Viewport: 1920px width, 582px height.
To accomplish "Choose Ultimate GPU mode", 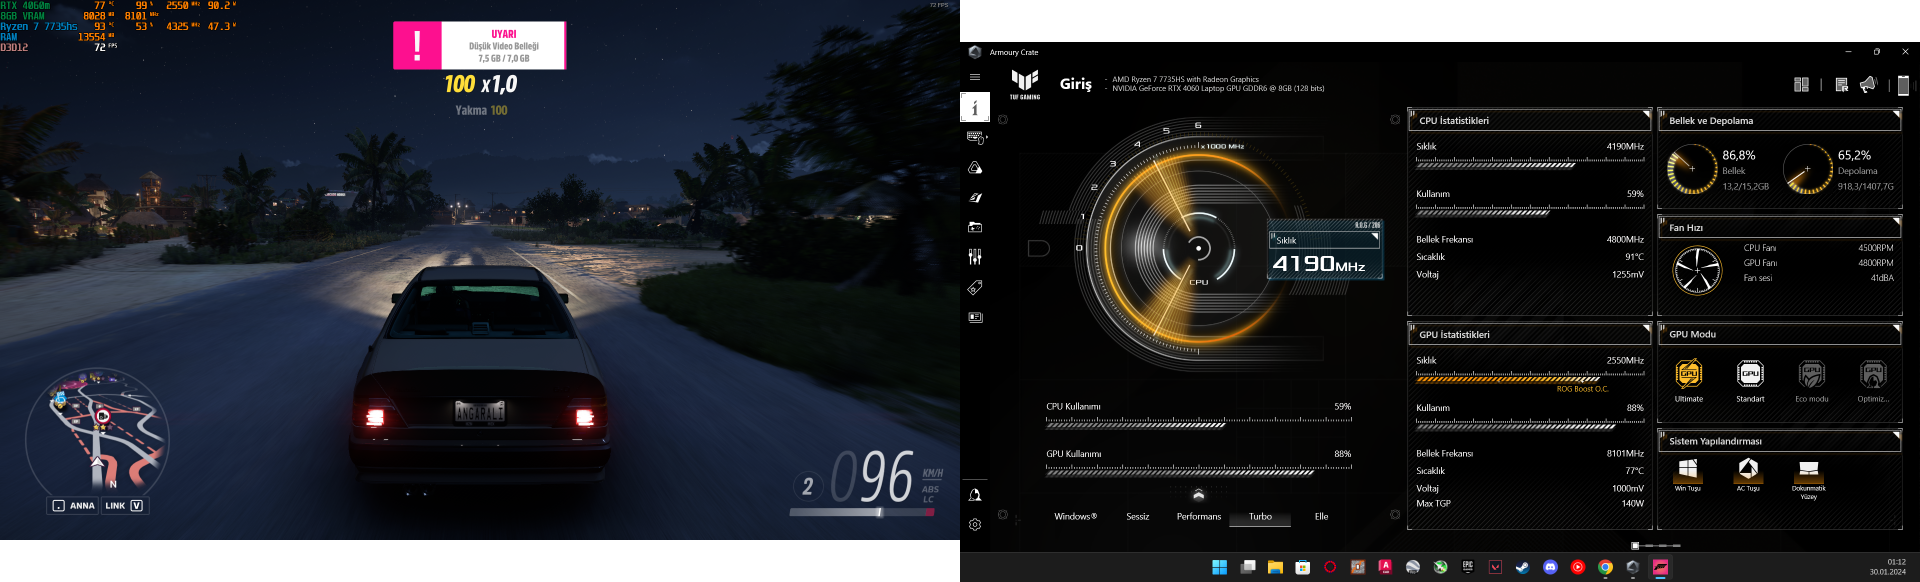I will coord(1689,380).
